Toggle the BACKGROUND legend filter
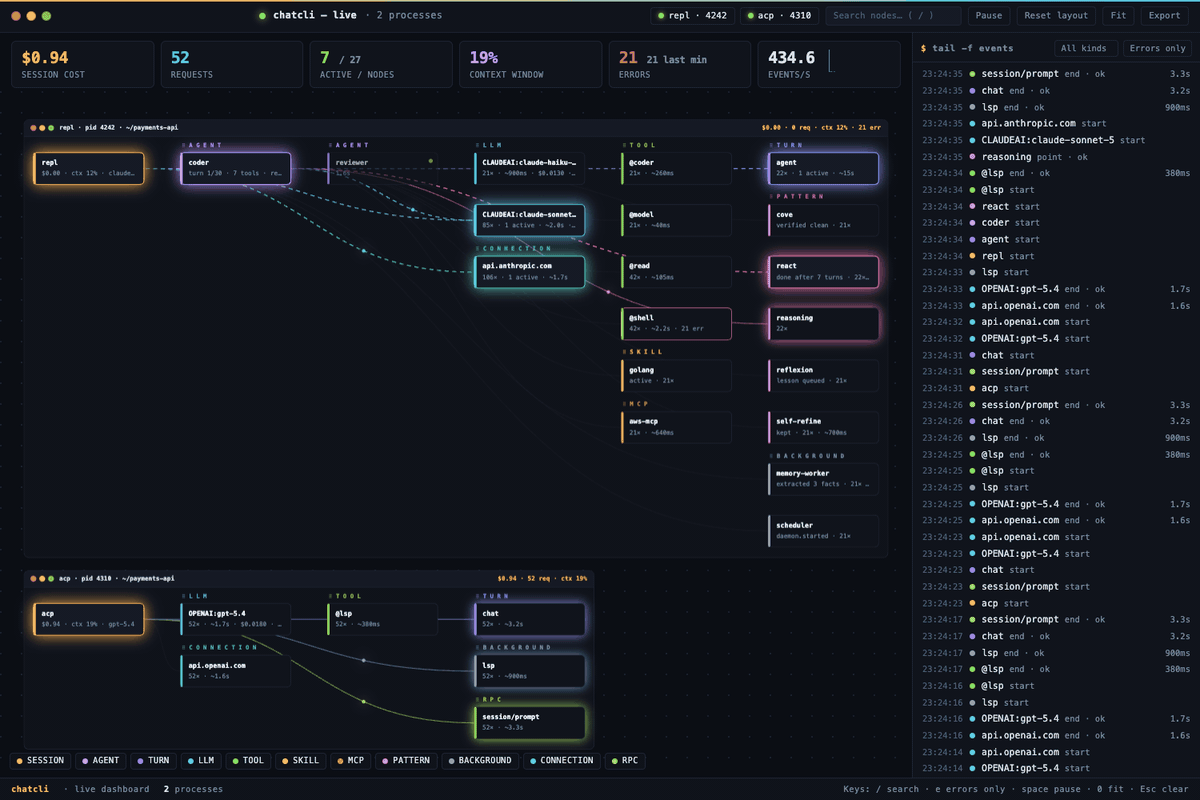This screenshot has height=800, width=1200. (479, 761)
